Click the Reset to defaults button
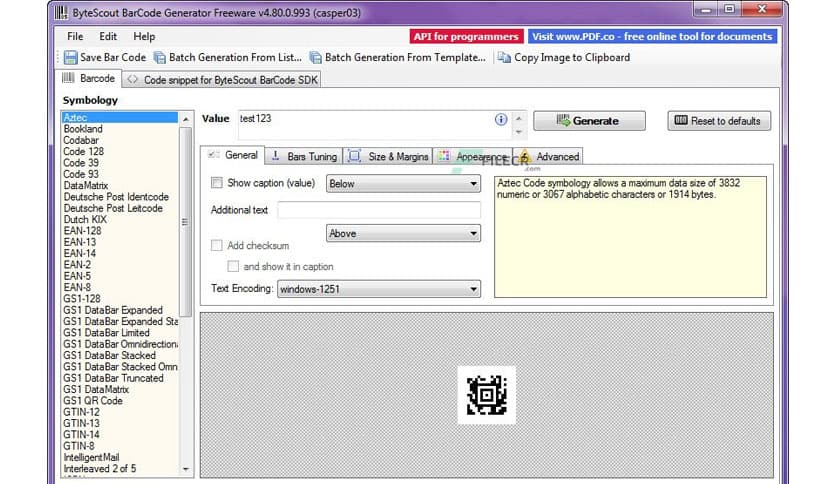The width and height of the screenshot is (836, 484). pos(719,121)
